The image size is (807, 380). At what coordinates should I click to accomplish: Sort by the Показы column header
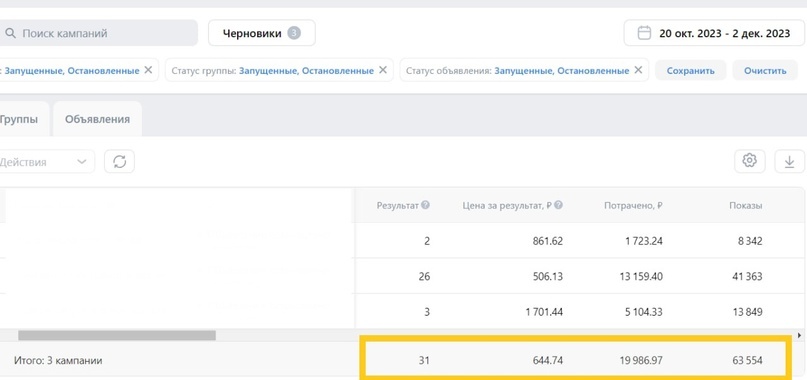tap(745, 205)
